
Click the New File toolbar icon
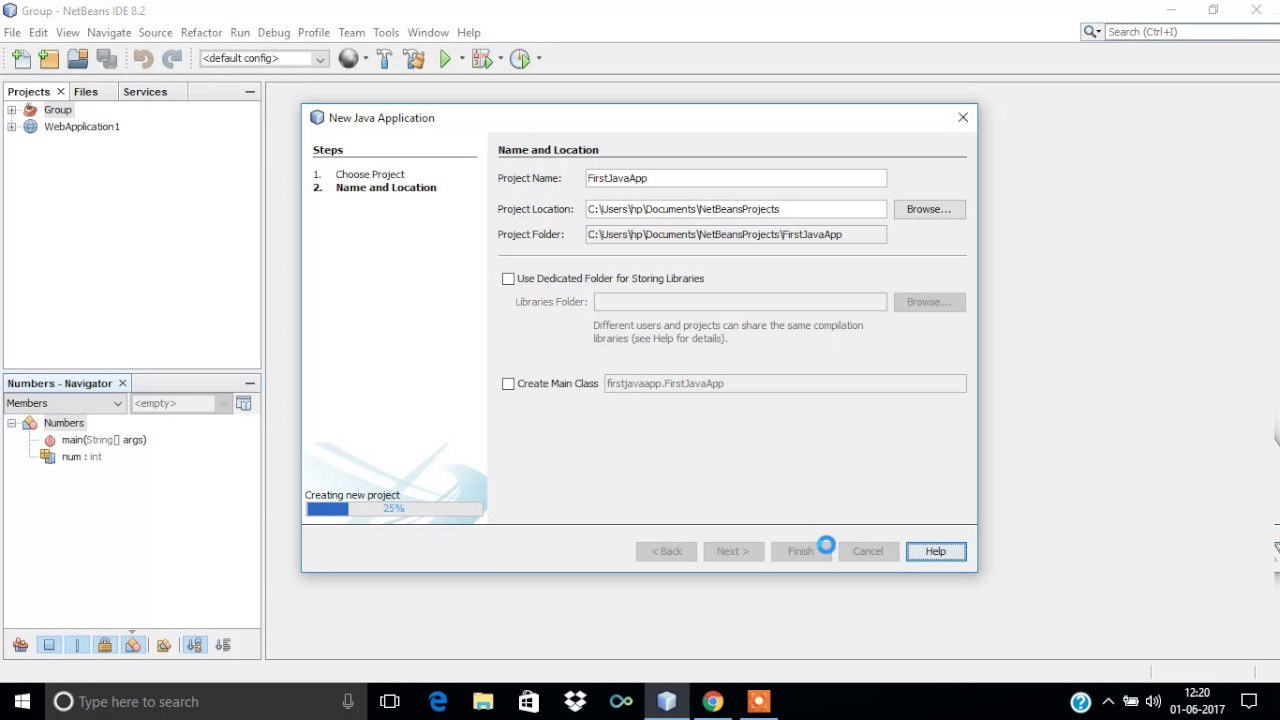pos(21,59)
